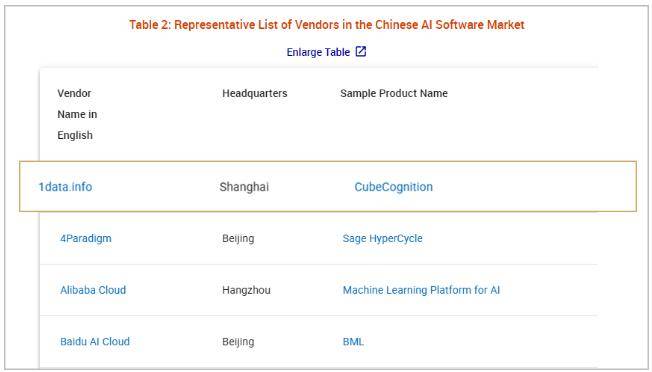
Task: Click blank space in Alibaba Cloud row
Action: [x=549, y=290]
